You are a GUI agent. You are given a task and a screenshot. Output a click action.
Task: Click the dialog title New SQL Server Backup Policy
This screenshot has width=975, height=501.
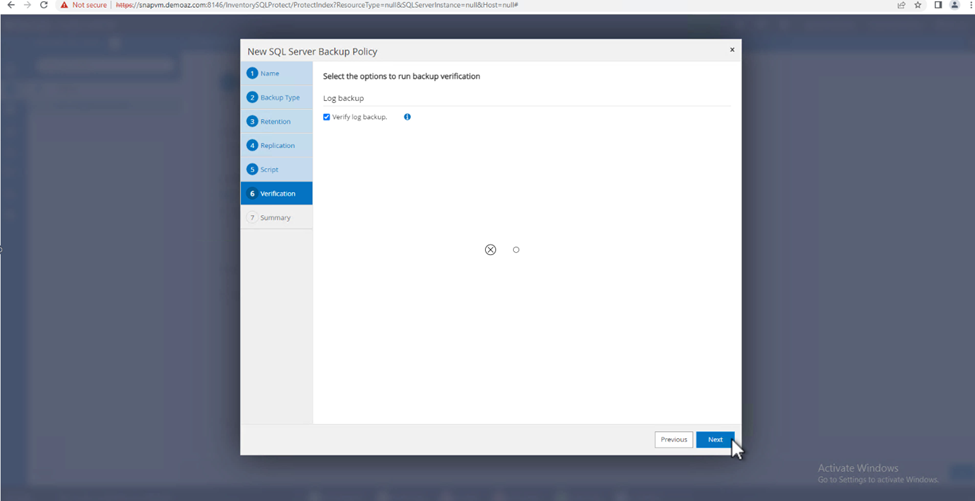pyautogui.click(x=312, y=52)
